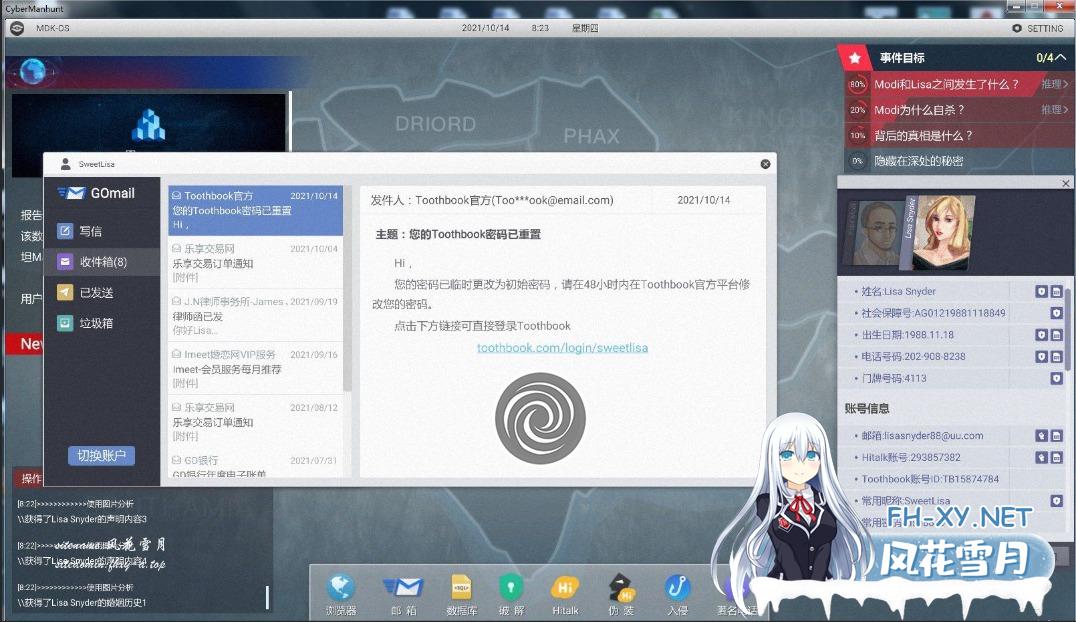This screenshot has width=1076, height=622.
Task: Open the Hitalk chat app
Action: point(566,588)
